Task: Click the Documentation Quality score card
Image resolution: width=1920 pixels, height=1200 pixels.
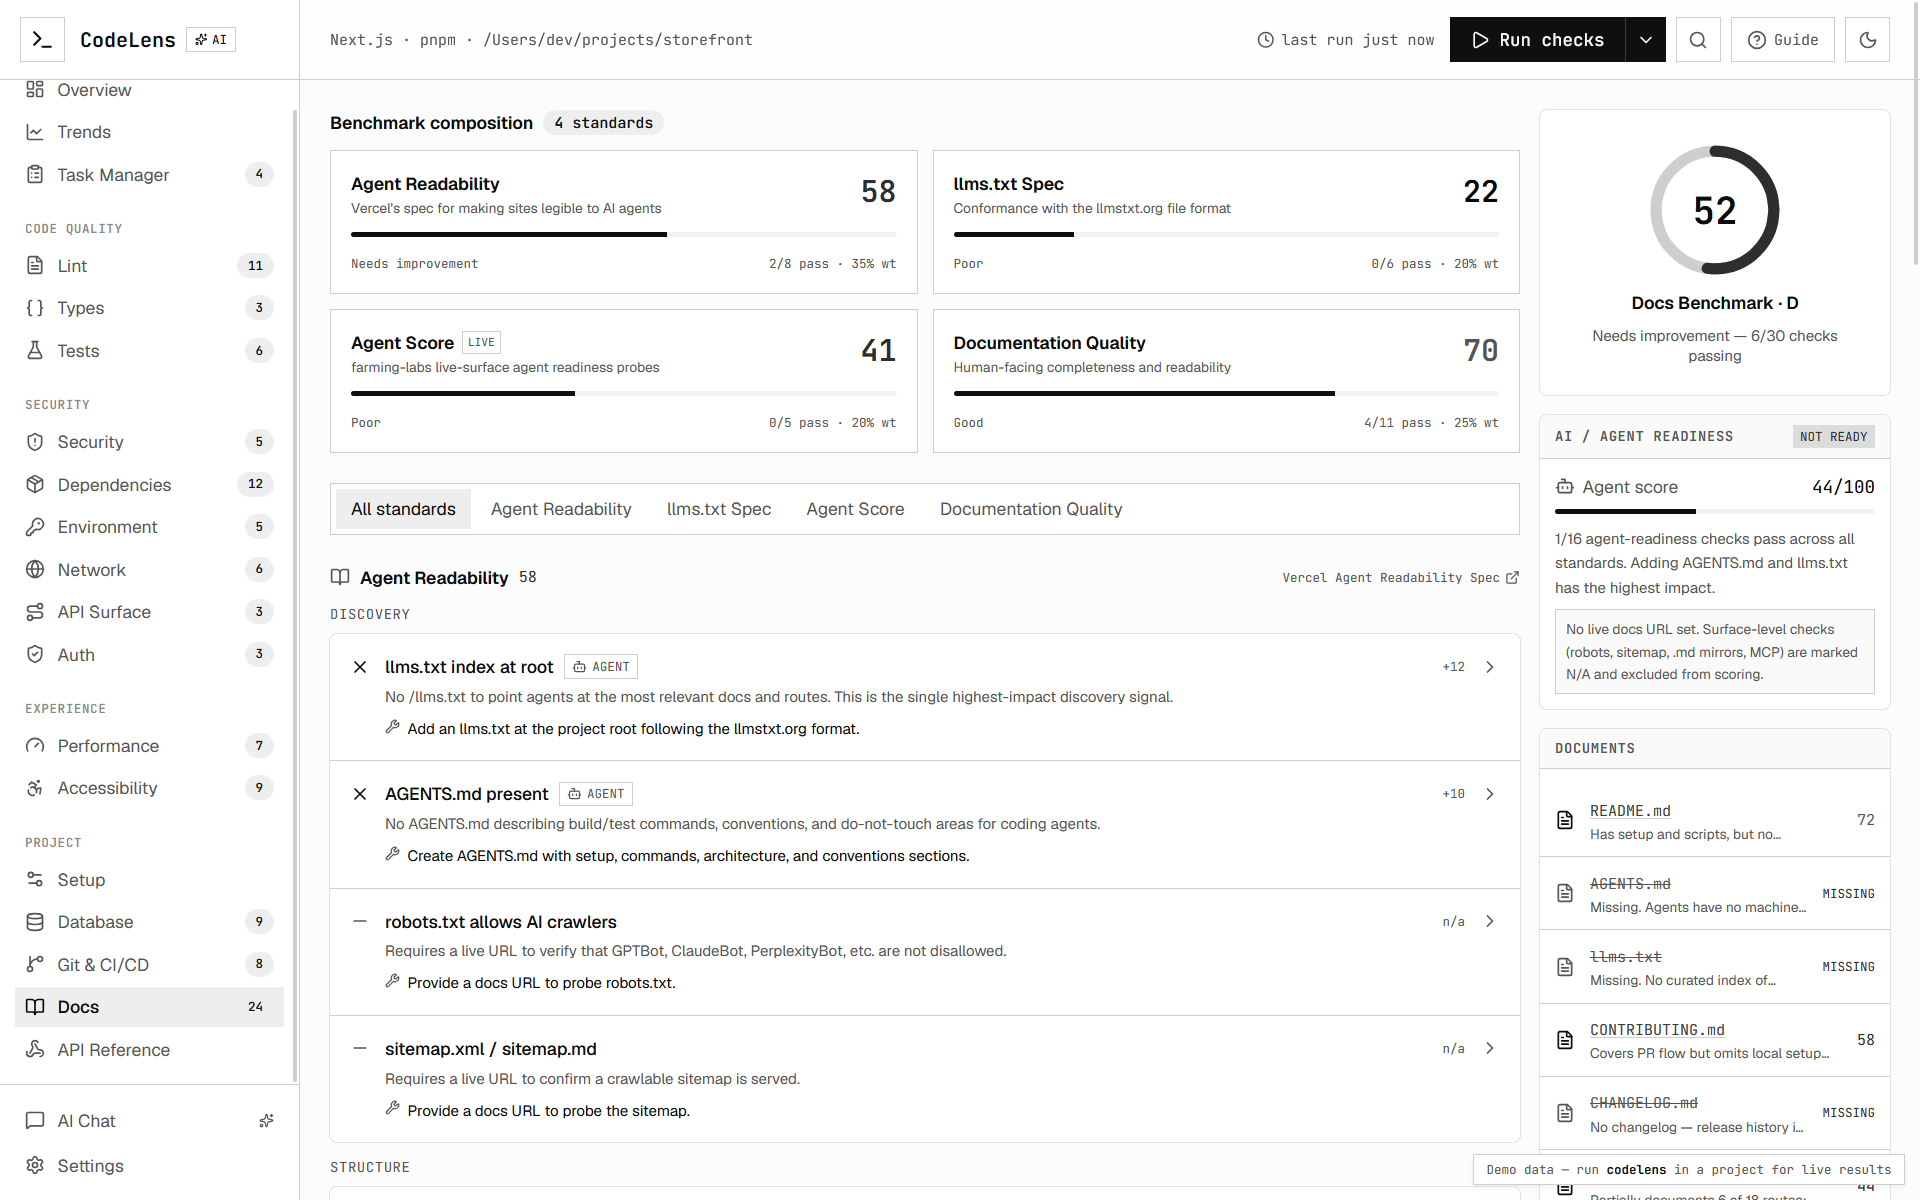Action: pyautogui.click(x=1226, y=381)
